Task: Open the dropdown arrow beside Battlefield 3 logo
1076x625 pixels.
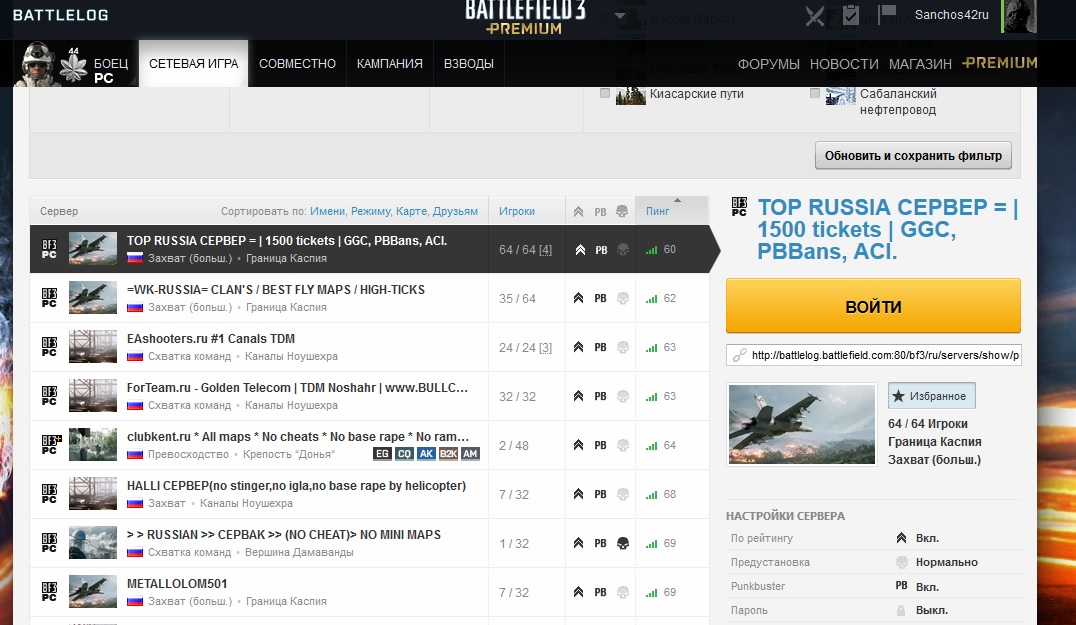Action: coord(620,16)
